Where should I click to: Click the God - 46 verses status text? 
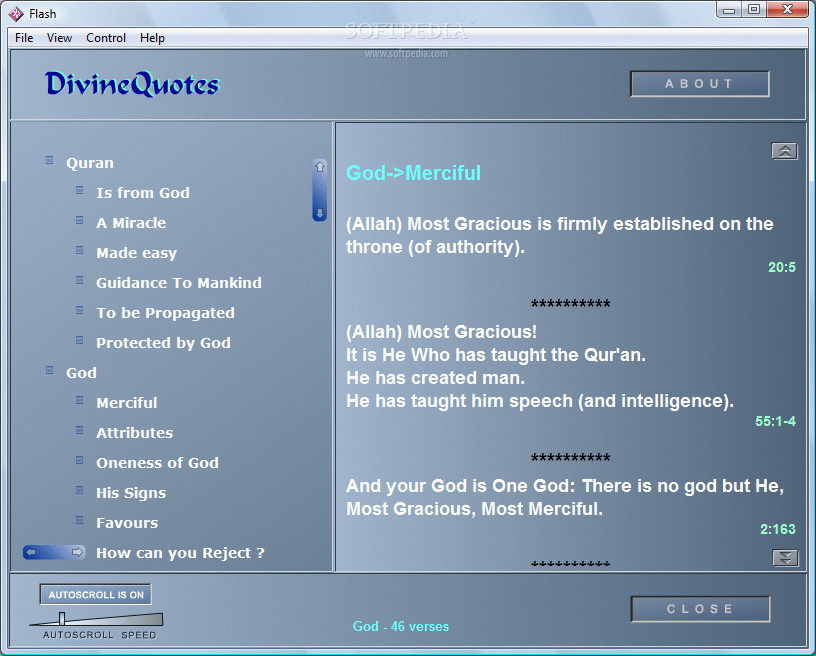coord(401,626)
